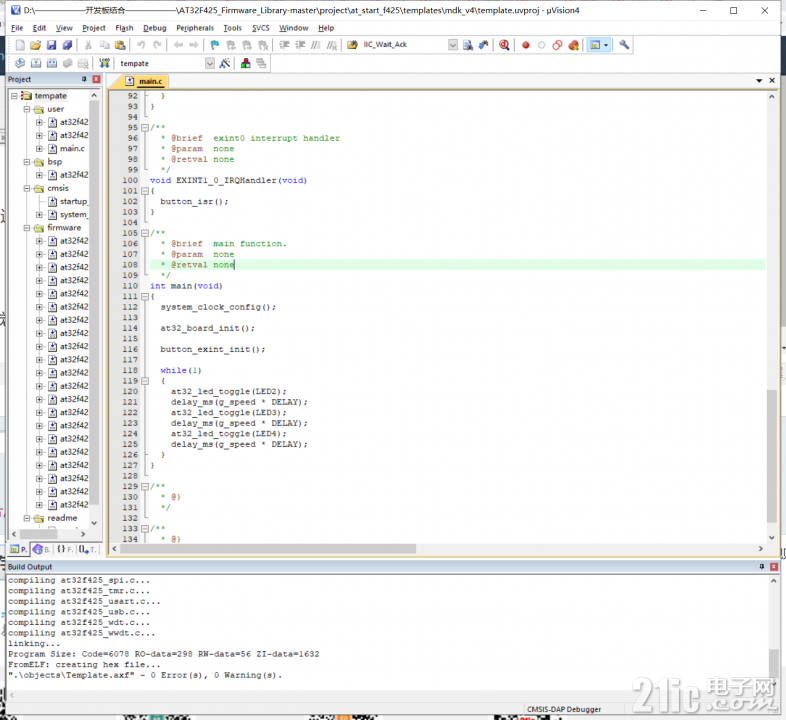Image resolution: width=786 pixels, height=720 pixels.
Task: Paste from clipboard toolbar icon
Action: click(x=120, y=45)
